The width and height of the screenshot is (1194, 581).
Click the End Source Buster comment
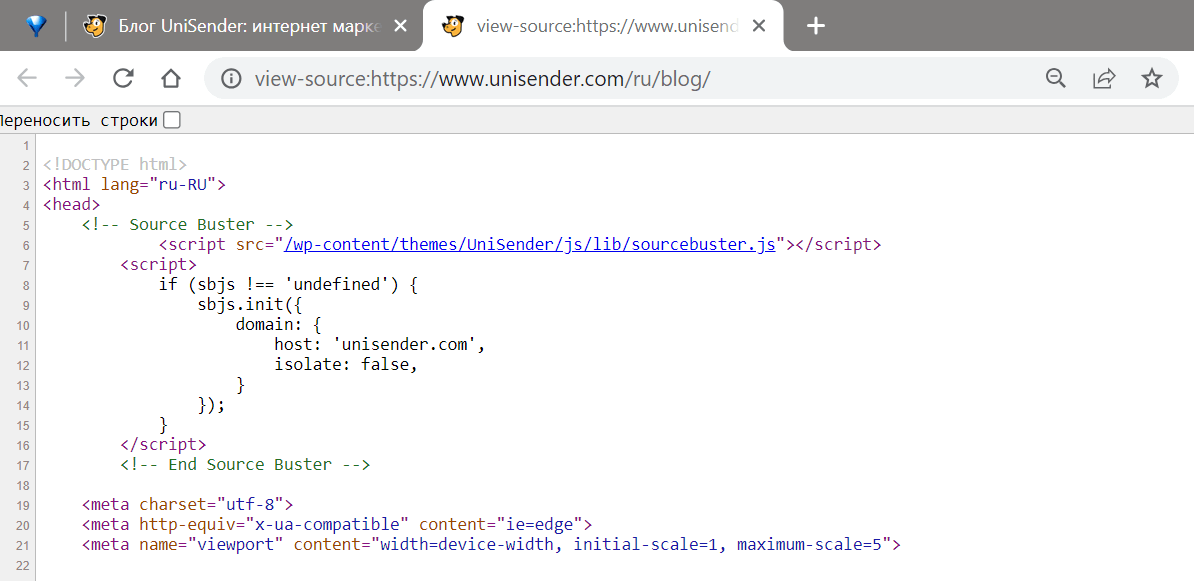(245, 464)
